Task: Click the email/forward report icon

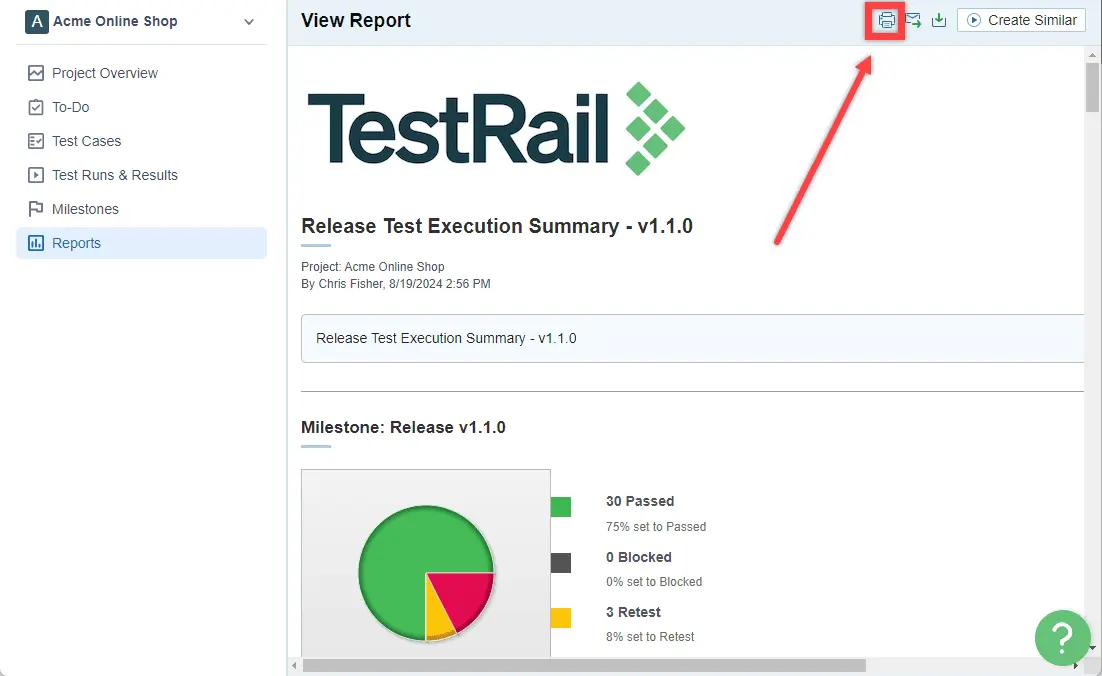Action: point(913,20)
